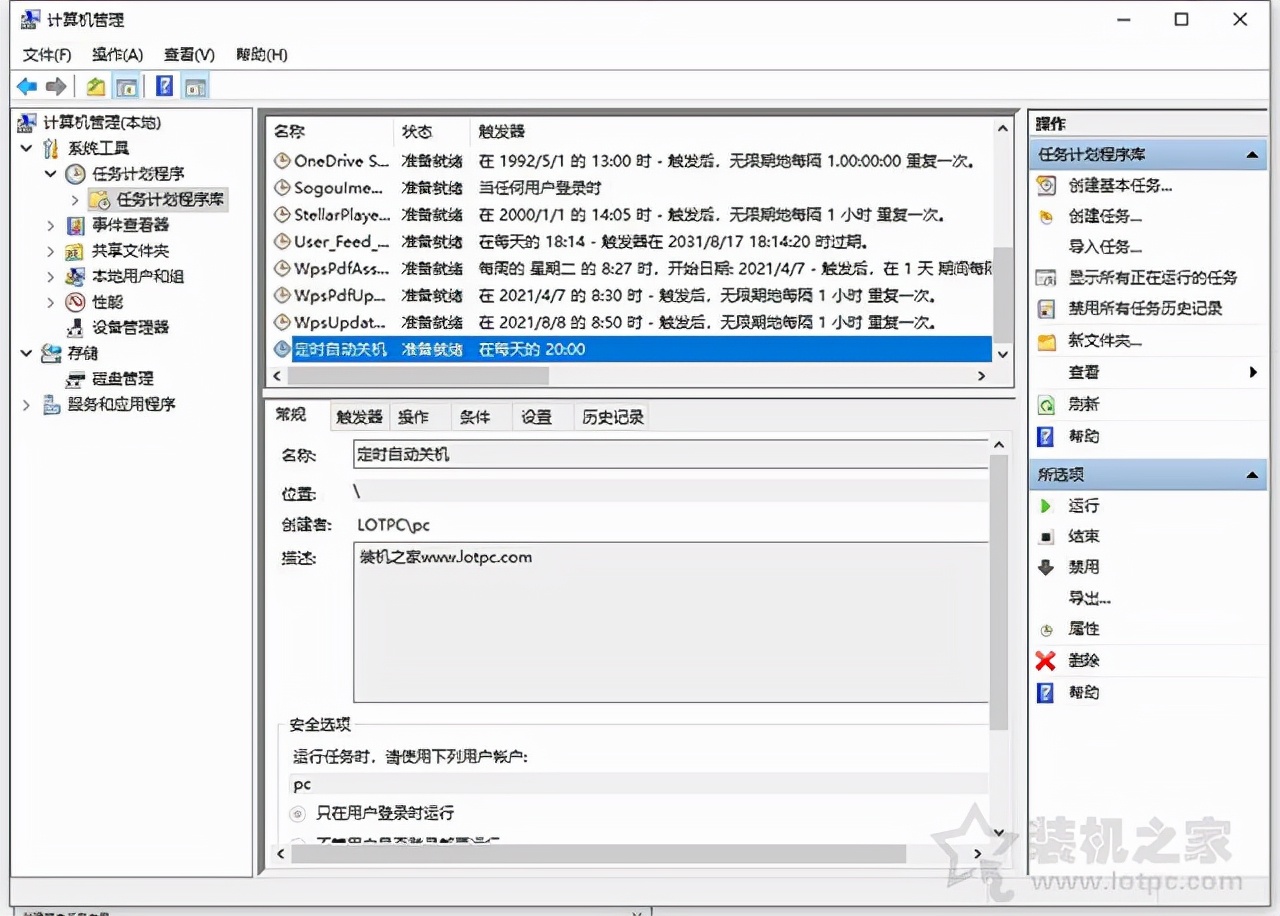
Task: Expand the 服务和应用程序 tree node
Action: point(26,405)
